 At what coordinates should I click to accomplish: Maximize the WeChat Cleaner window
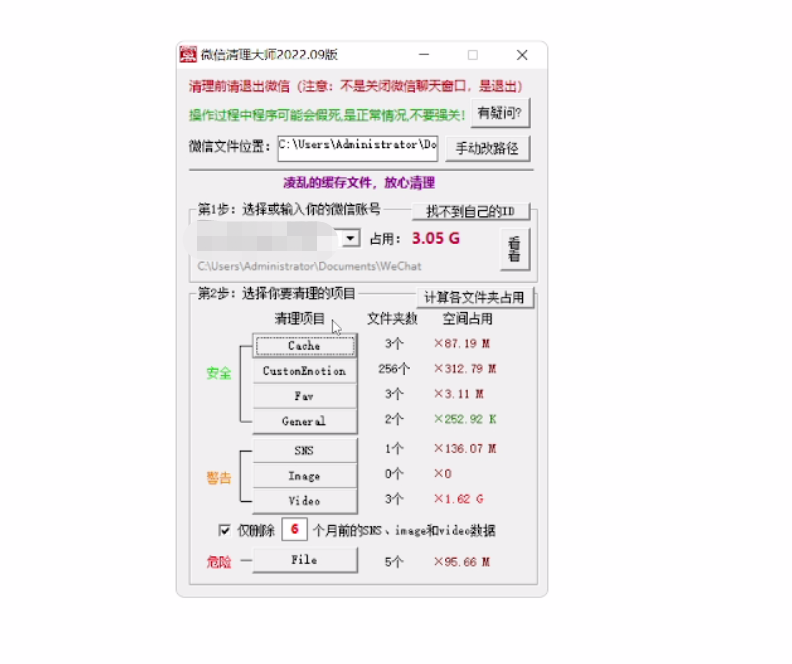(473, 55)
